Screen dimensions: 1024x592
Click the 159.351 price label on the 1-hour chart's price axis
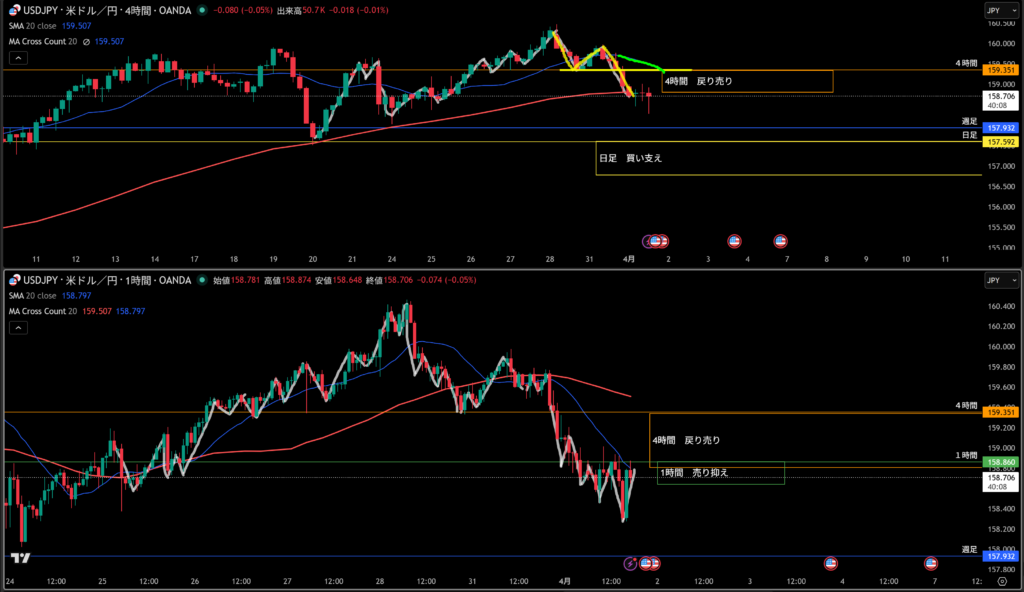[1001, 412]
